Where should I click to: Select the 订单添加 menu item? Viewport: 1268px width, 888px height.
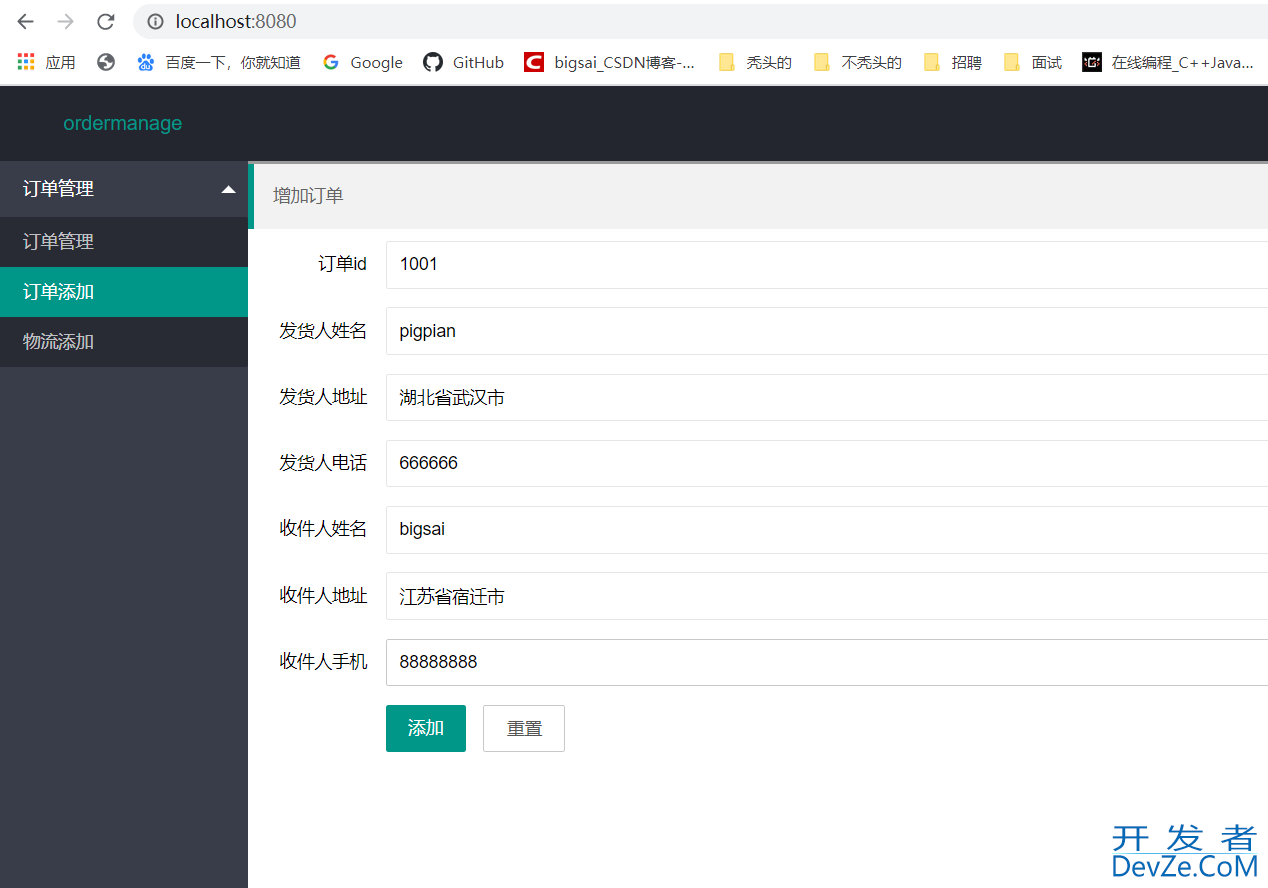(x=124, y=292)
